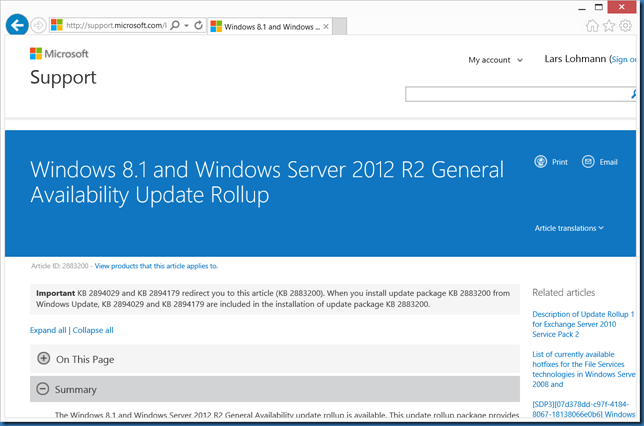
Task: Open Favorites using the star icon
Action: (x=609, y=26)
